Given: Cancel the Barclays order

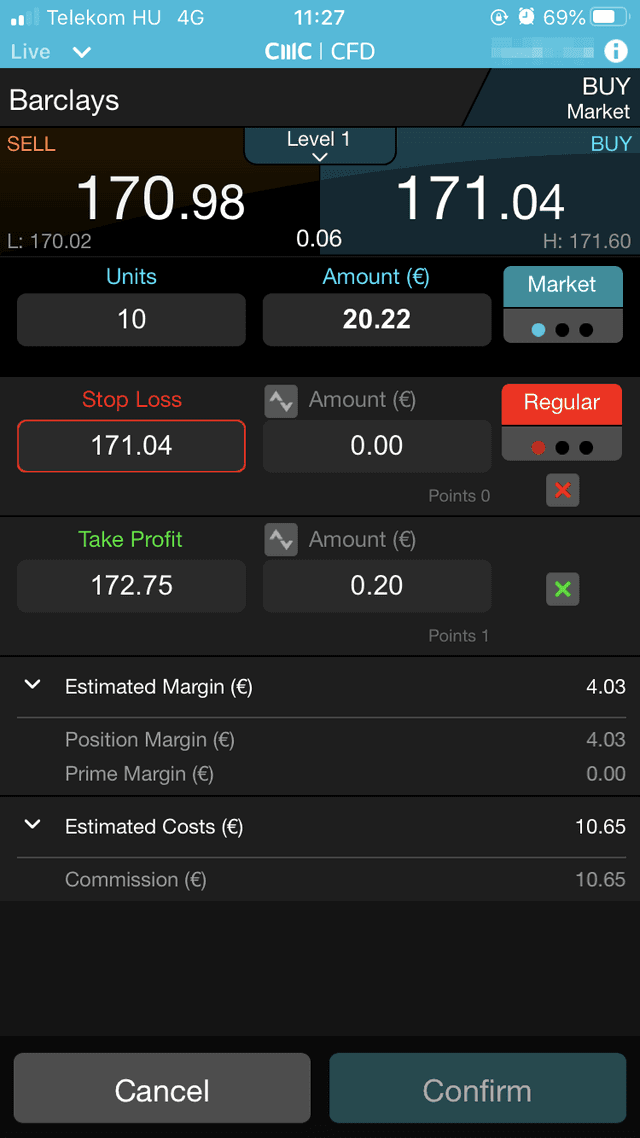Looking at the screenshot, I should point(161,1088).
